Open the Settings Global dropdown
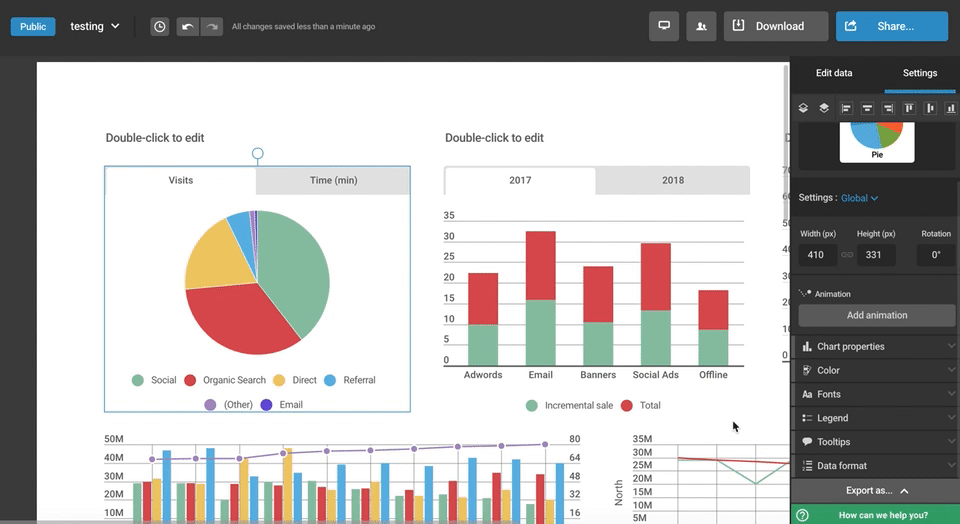Image resolution: width=960 pixels, height=524 pixels. point(859,198)
